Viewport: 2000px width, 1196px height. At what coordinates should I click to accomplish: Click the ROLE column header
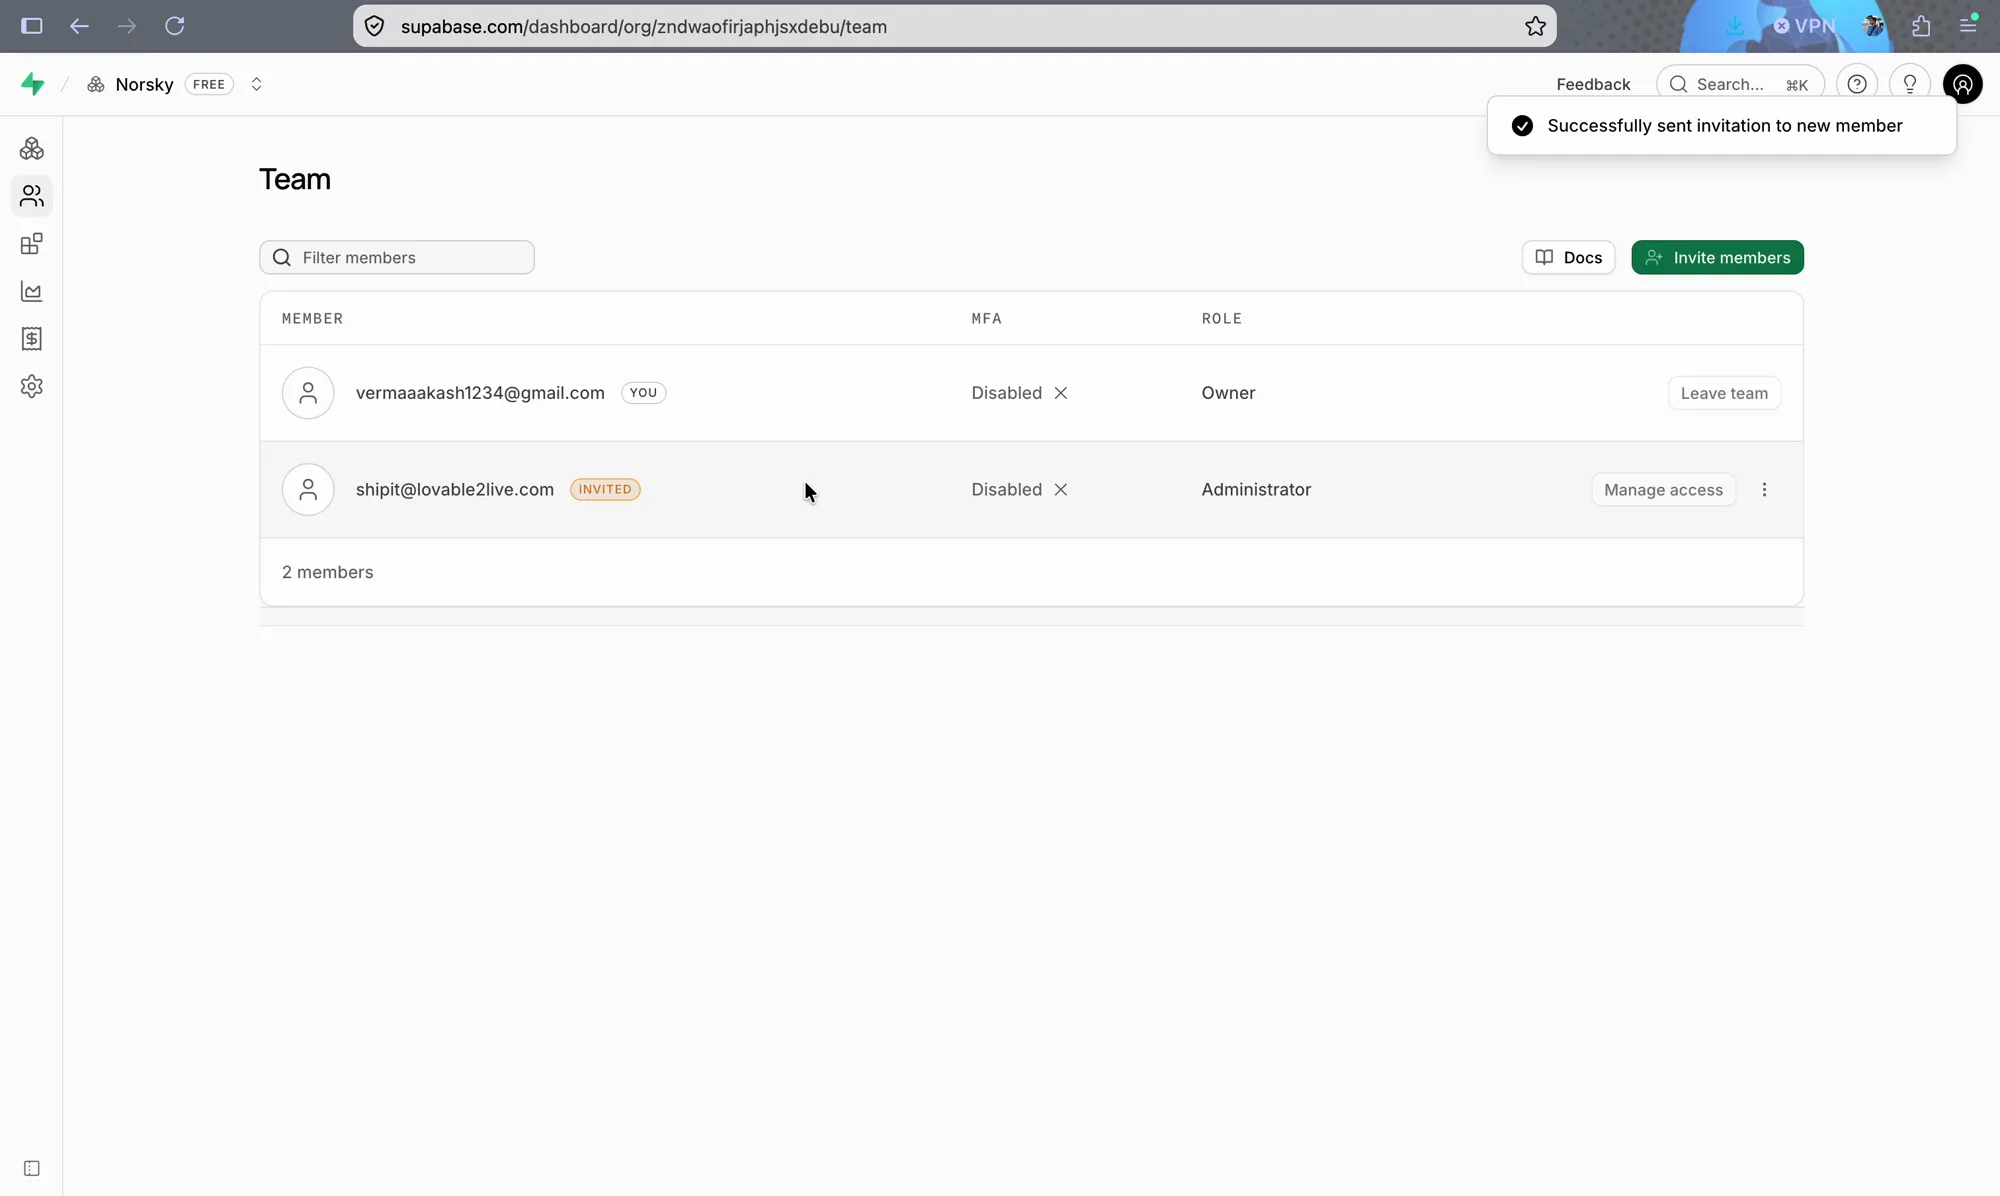(1221, 318)
